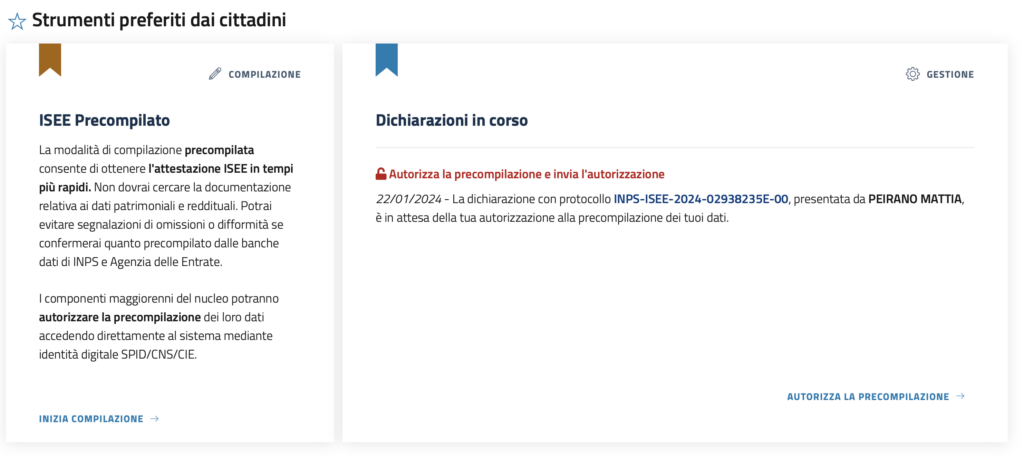Click the Gestione label

[950, 74]
